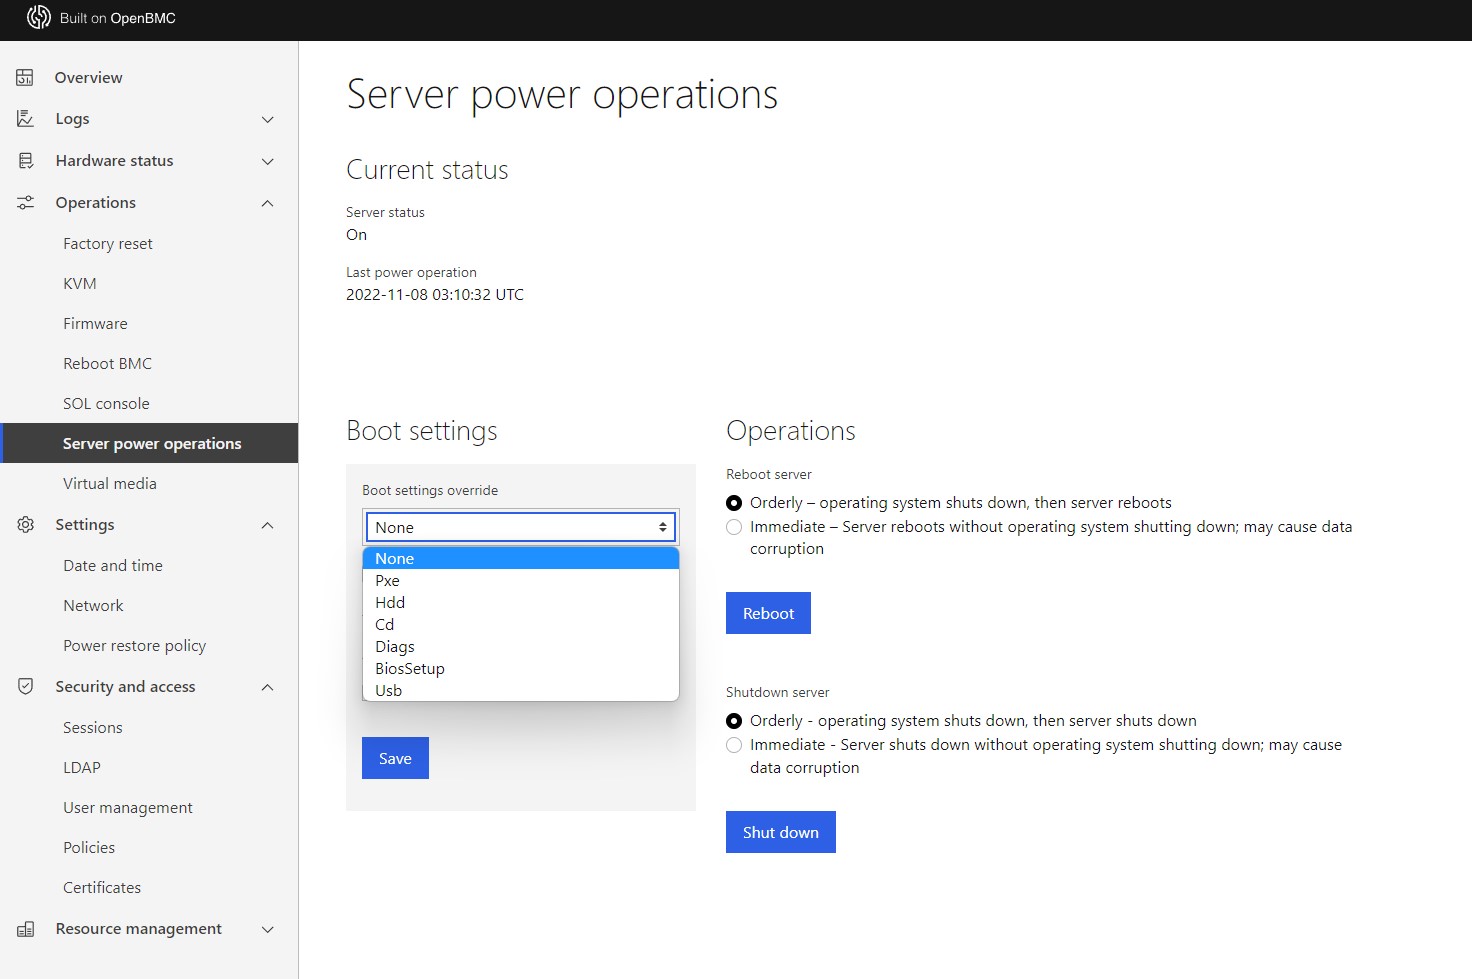Click the Settings gear icon

click(x=25, y=525)
